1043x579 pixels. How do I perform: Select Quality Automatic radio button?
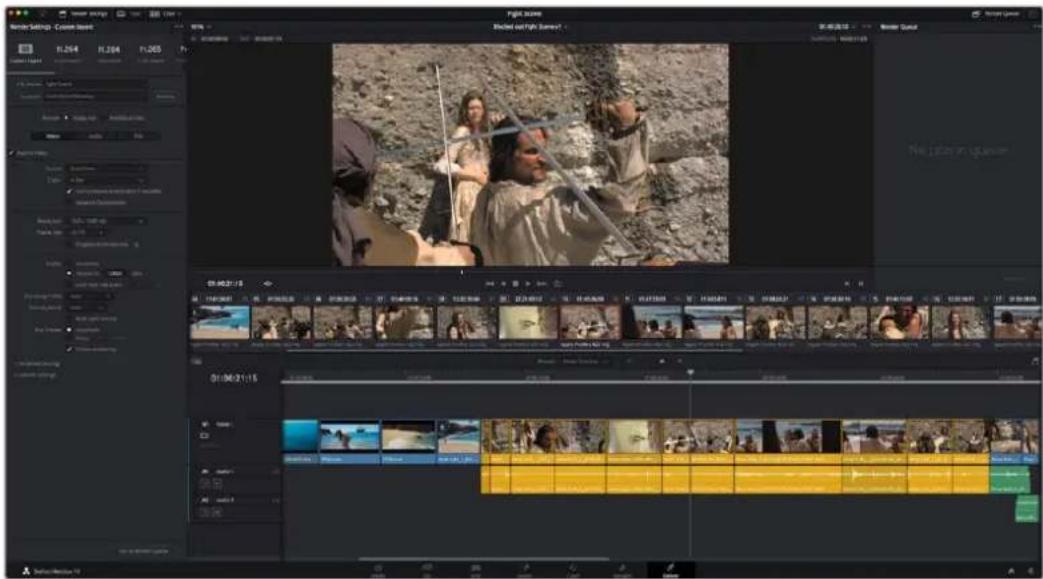(x=69, y=264)
